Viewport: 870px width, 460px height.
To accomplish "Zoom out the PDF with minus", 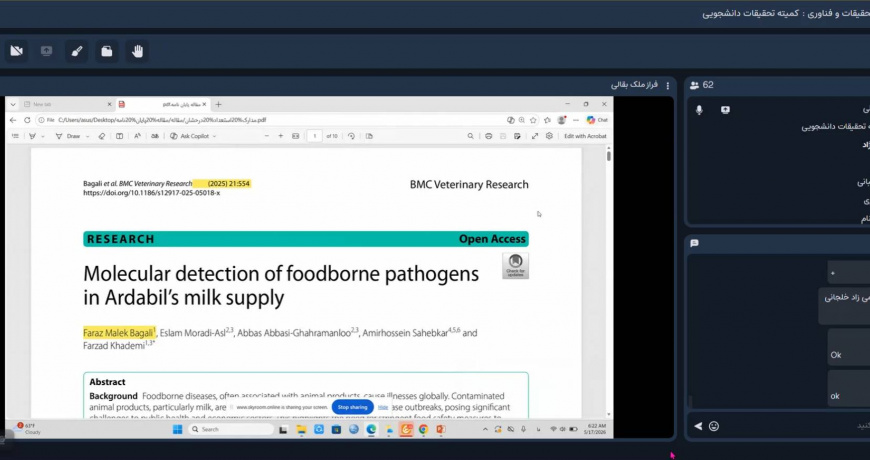I will 266,136.
